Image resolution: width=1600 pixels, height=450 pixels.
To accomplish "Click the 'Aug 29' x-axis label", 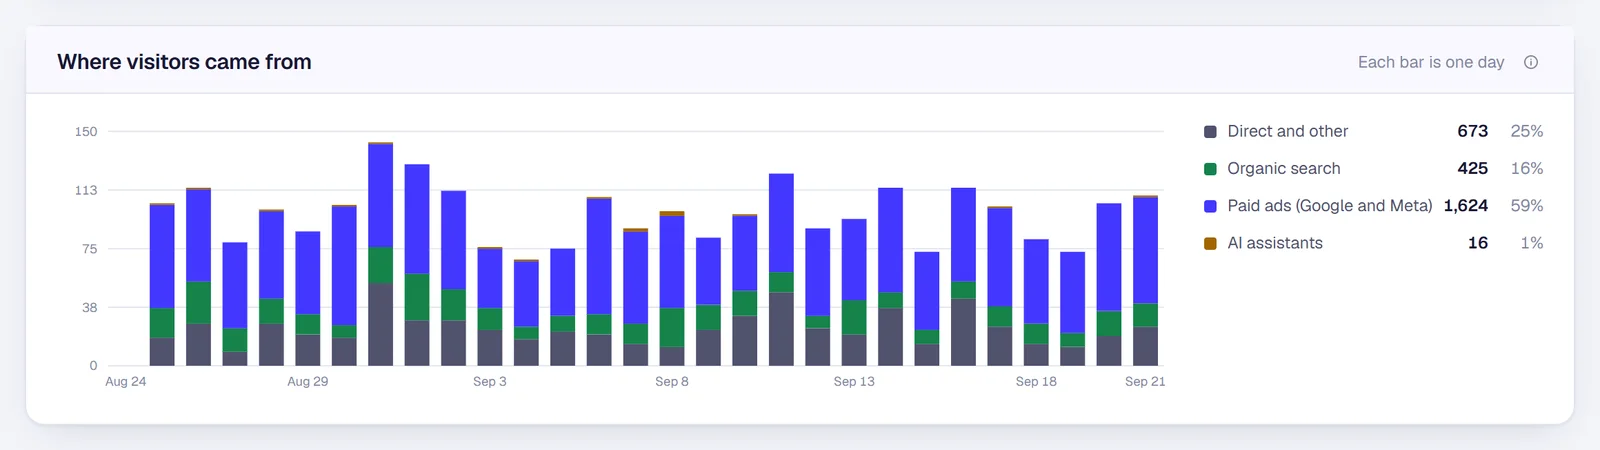I will point(308,381).
